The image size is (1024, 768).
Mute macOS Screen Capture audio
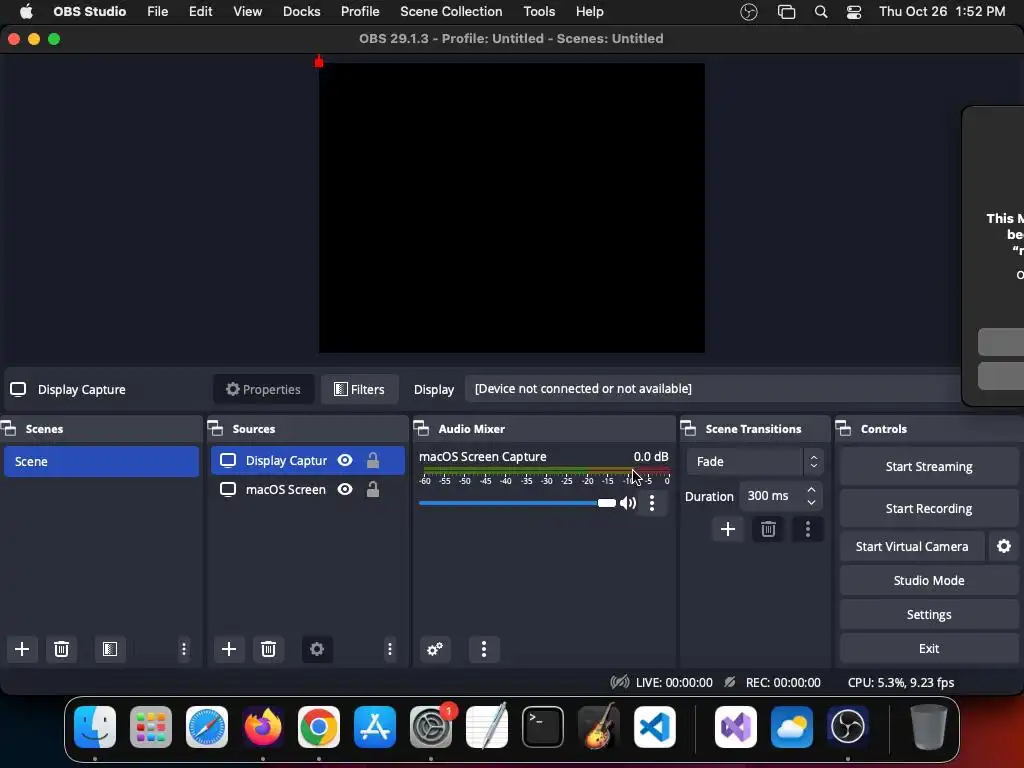(628, 503)
